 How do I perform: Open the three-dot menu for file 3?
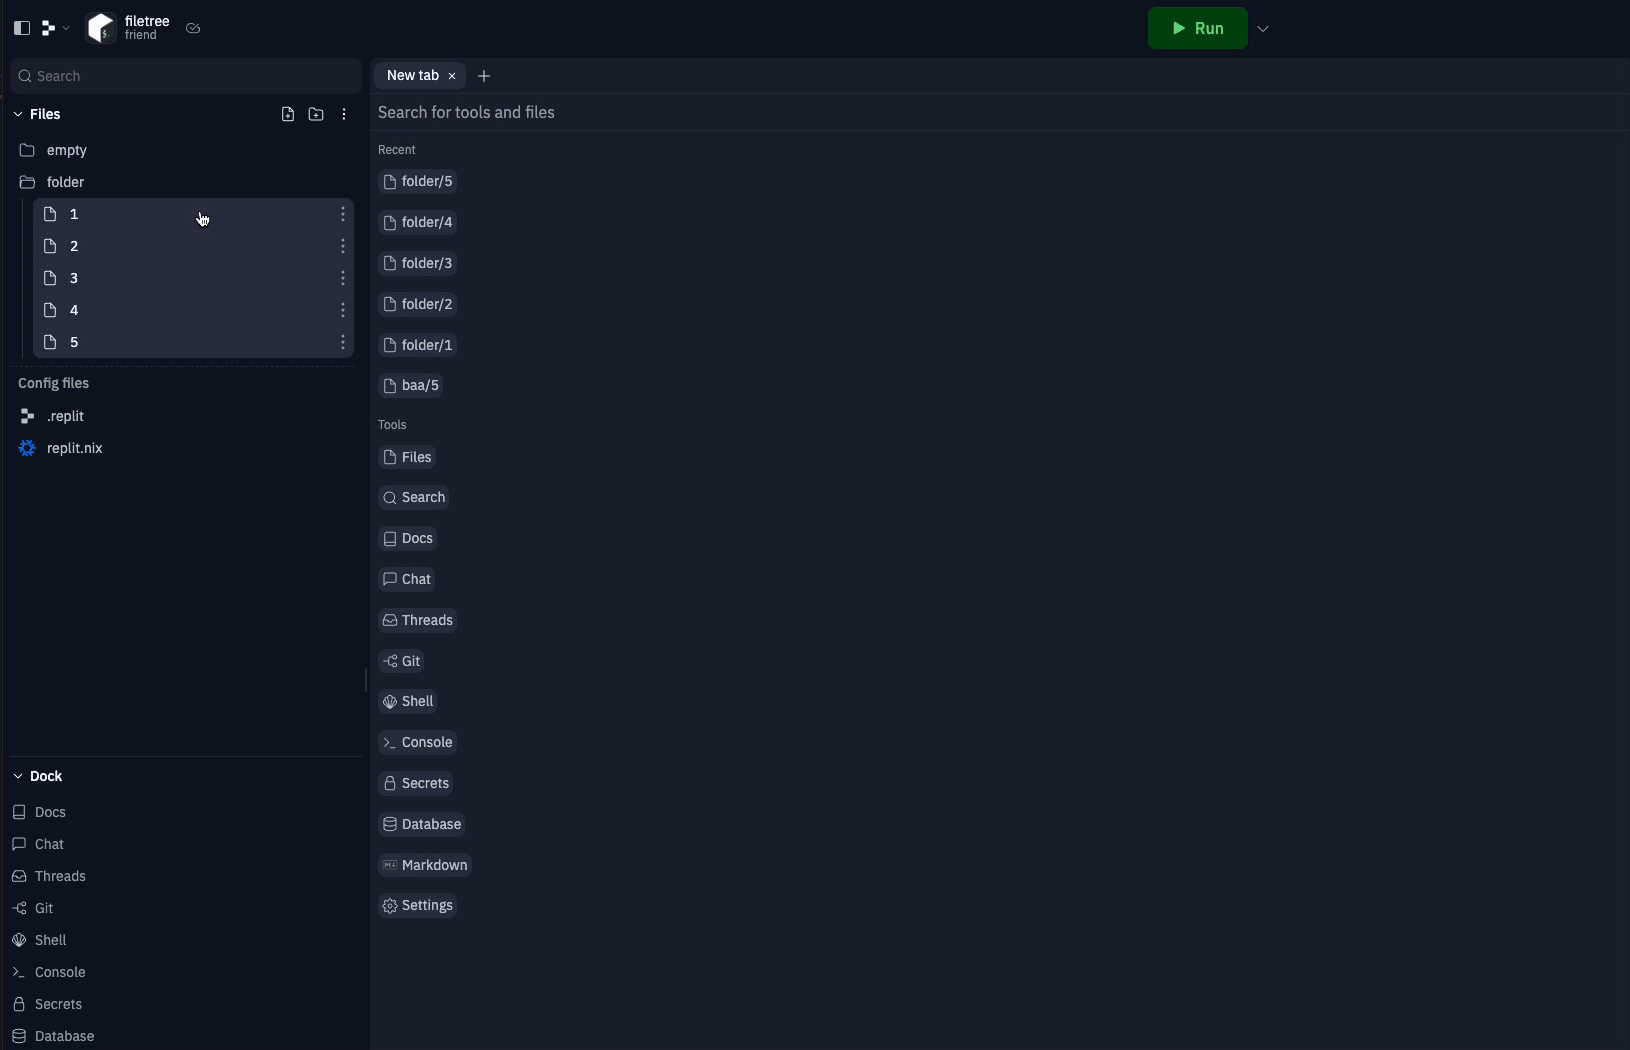(343, 278)
